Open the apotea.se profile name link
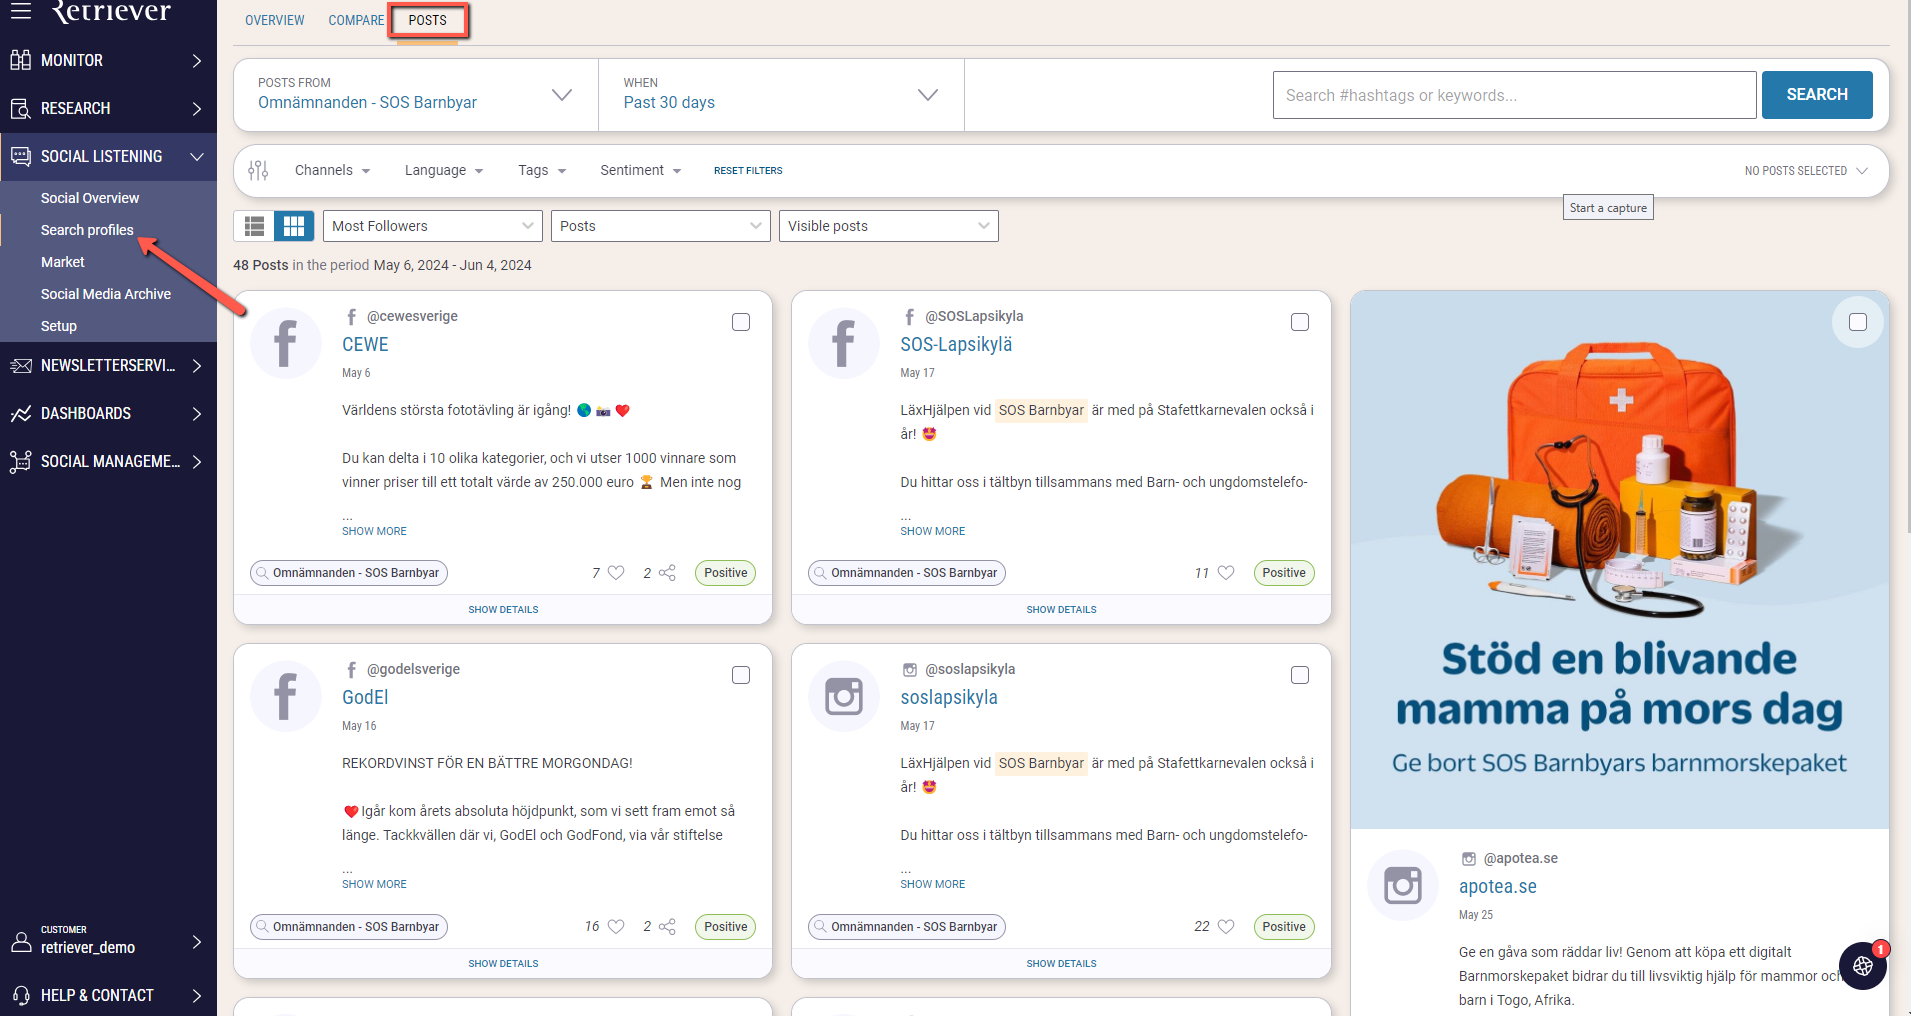 pyautogui.click(x=1497, y=886)
